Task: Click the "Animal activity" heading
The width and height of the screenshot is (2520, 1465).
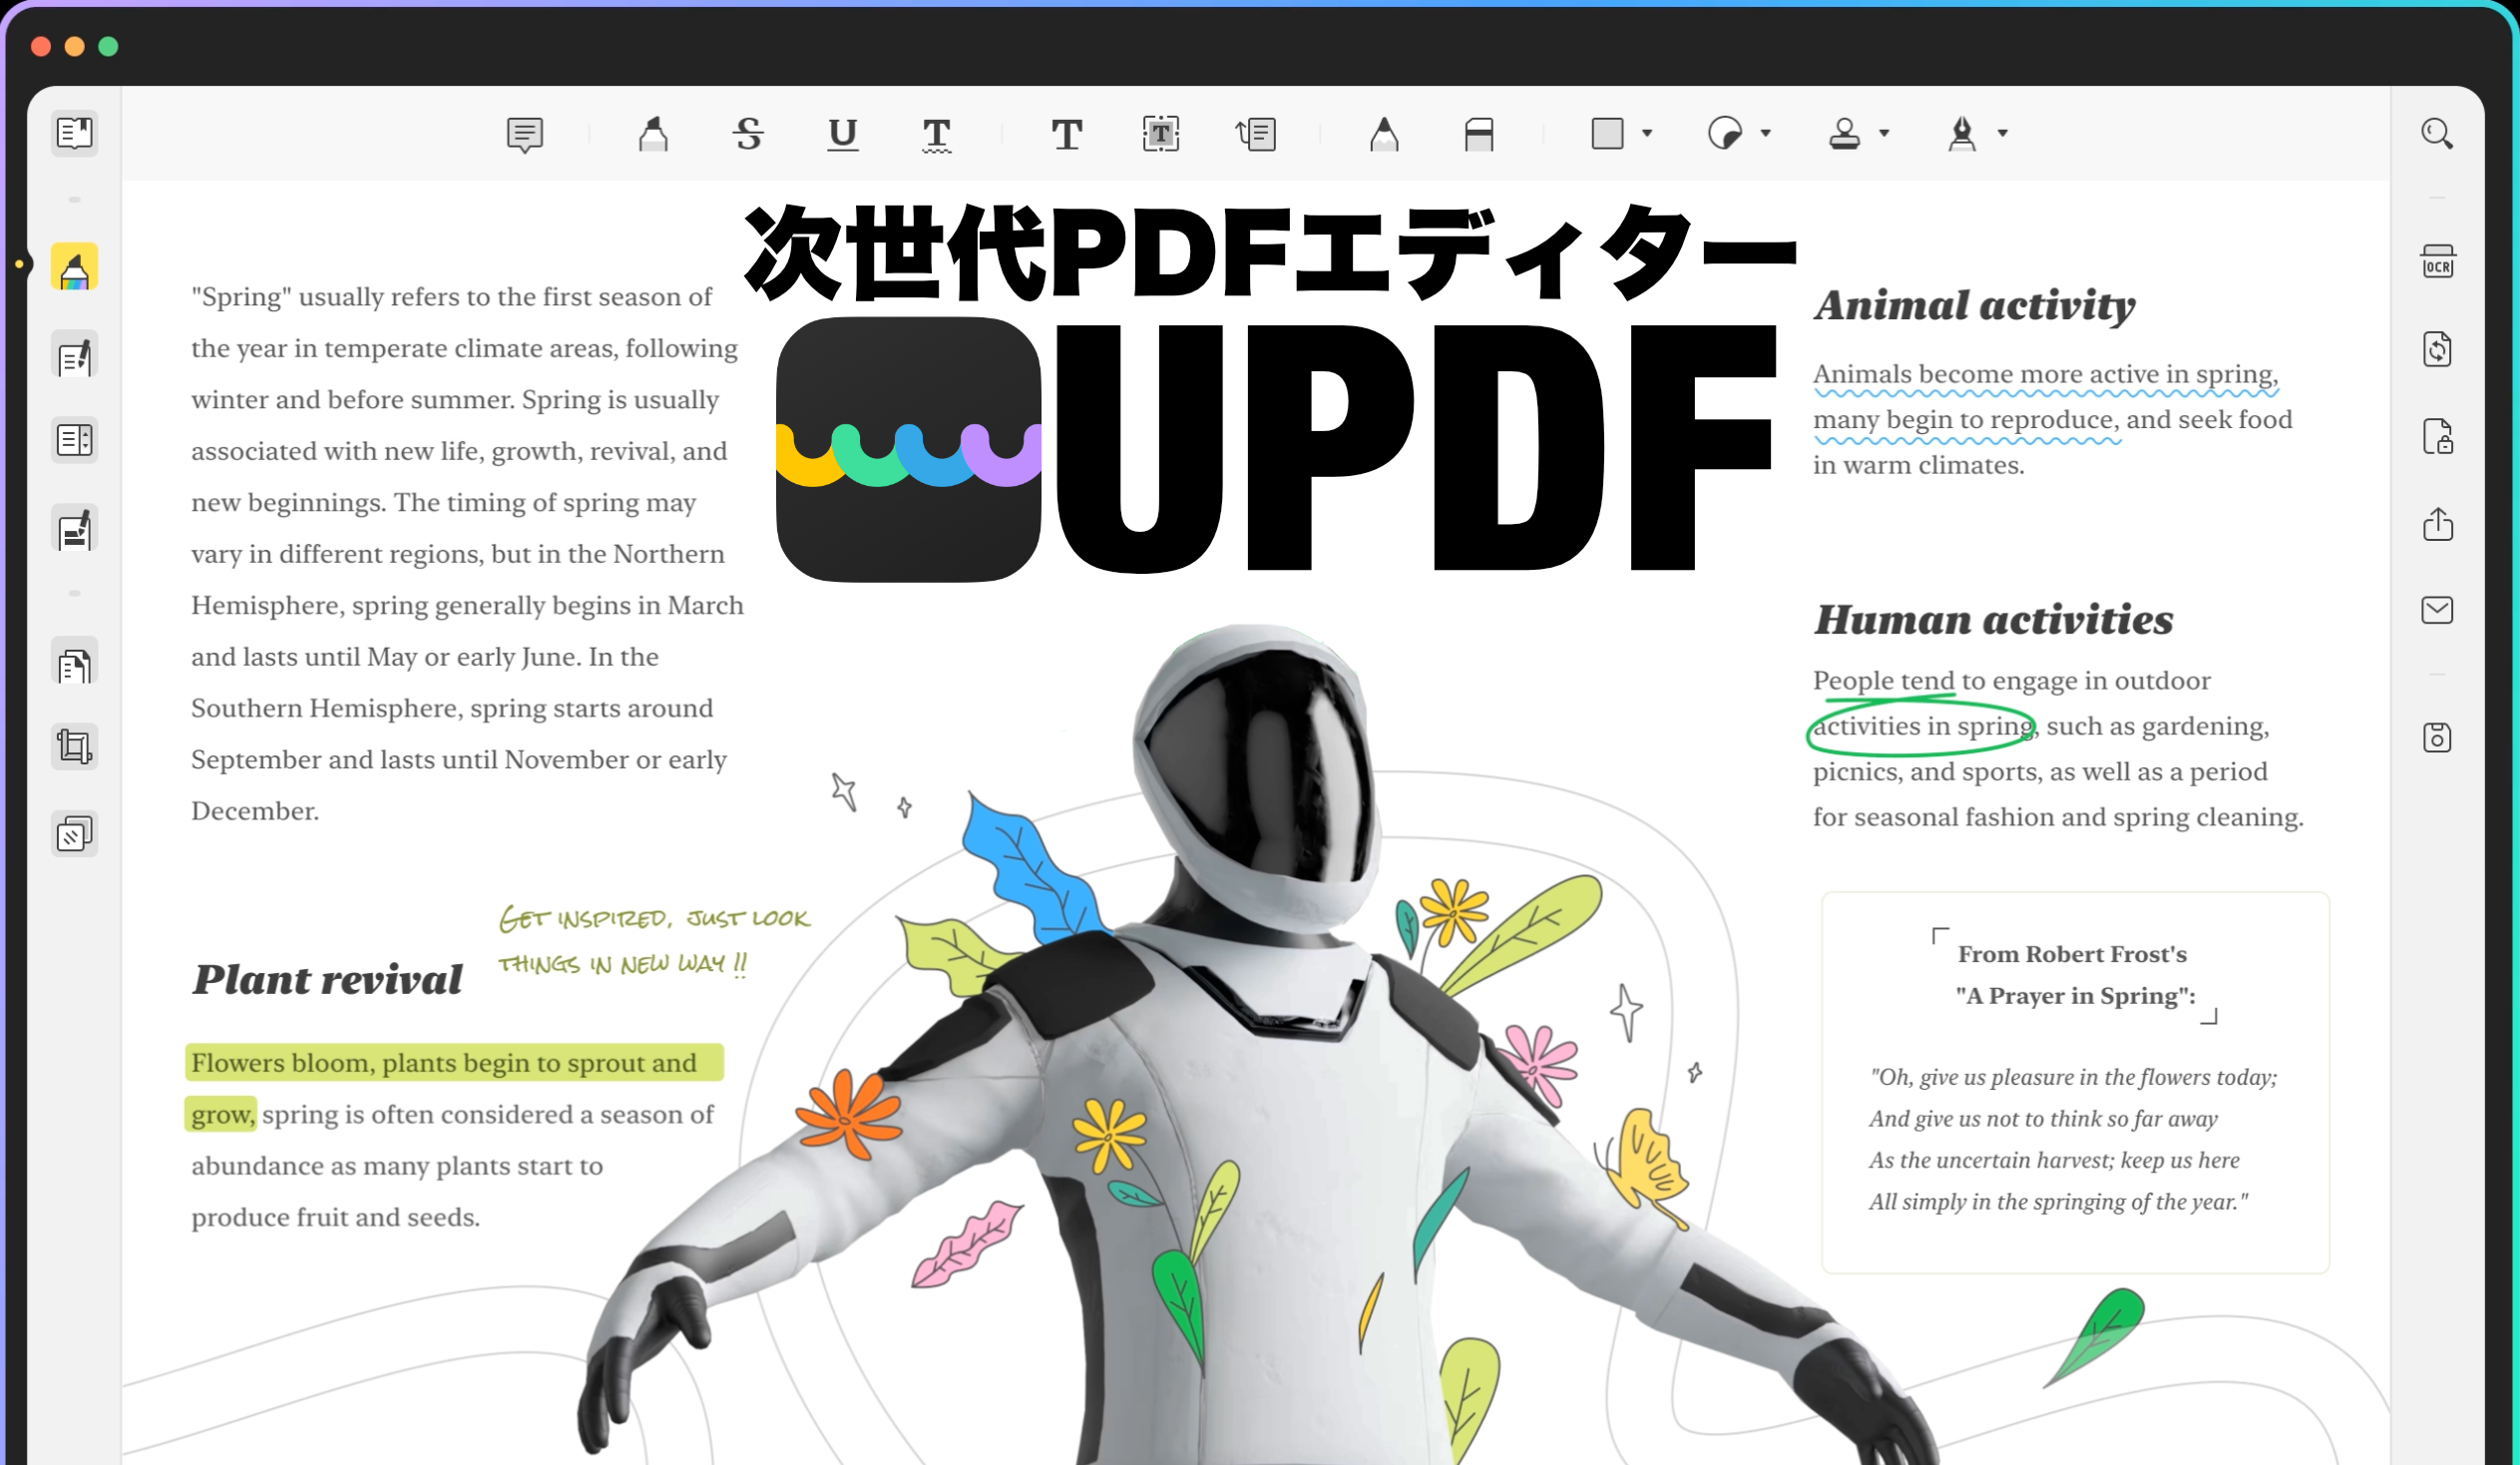Action: (1975, 305)
